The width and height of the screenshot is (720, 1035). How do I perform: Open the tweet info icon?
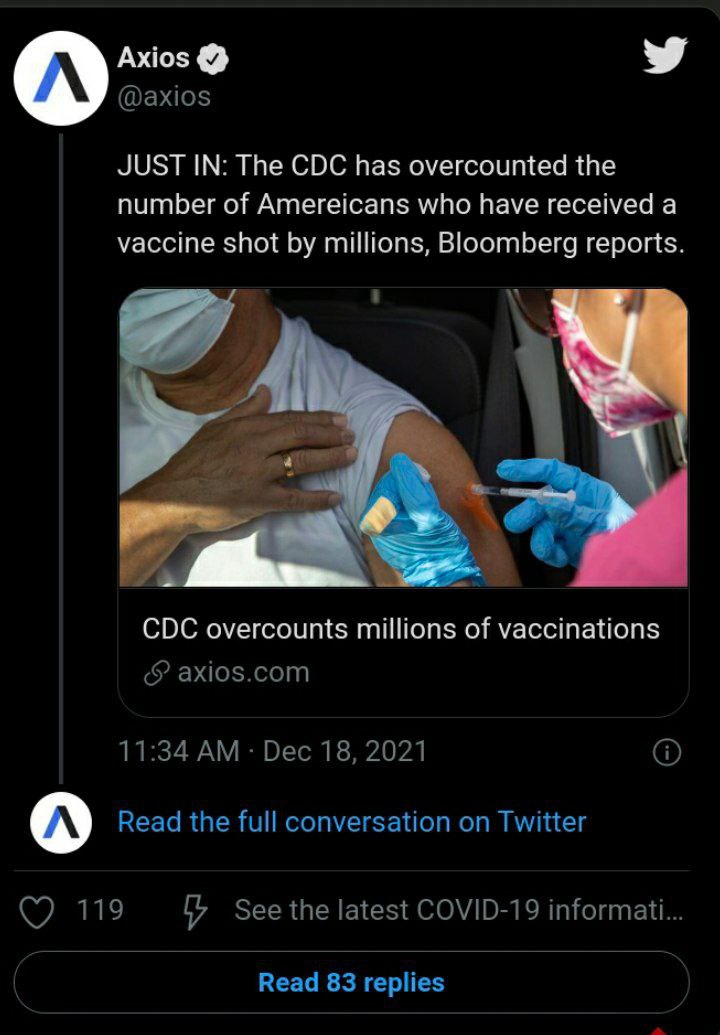click(x=666, y=752)
